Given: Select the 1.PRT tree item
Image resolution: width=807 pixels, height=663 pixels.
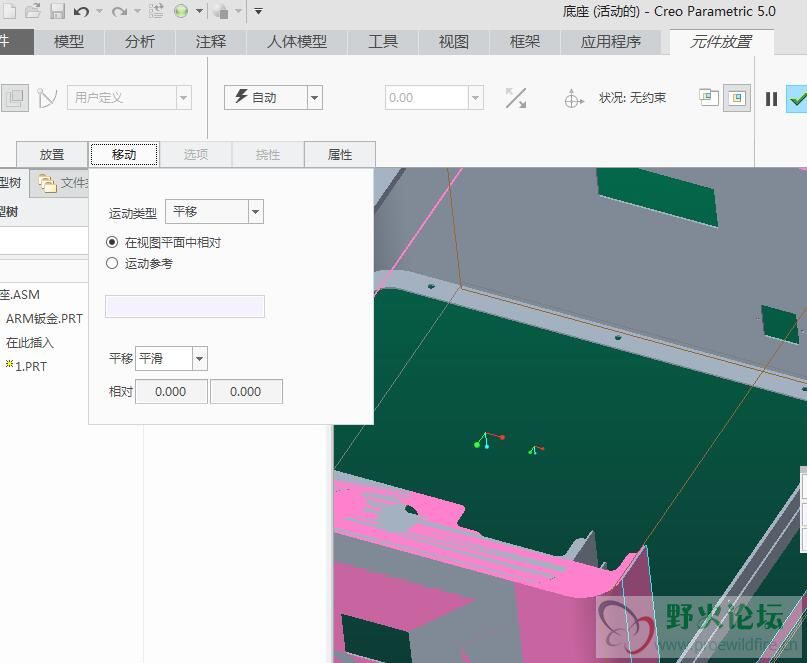Looking at the screenshot, I should tap(26, 366).
